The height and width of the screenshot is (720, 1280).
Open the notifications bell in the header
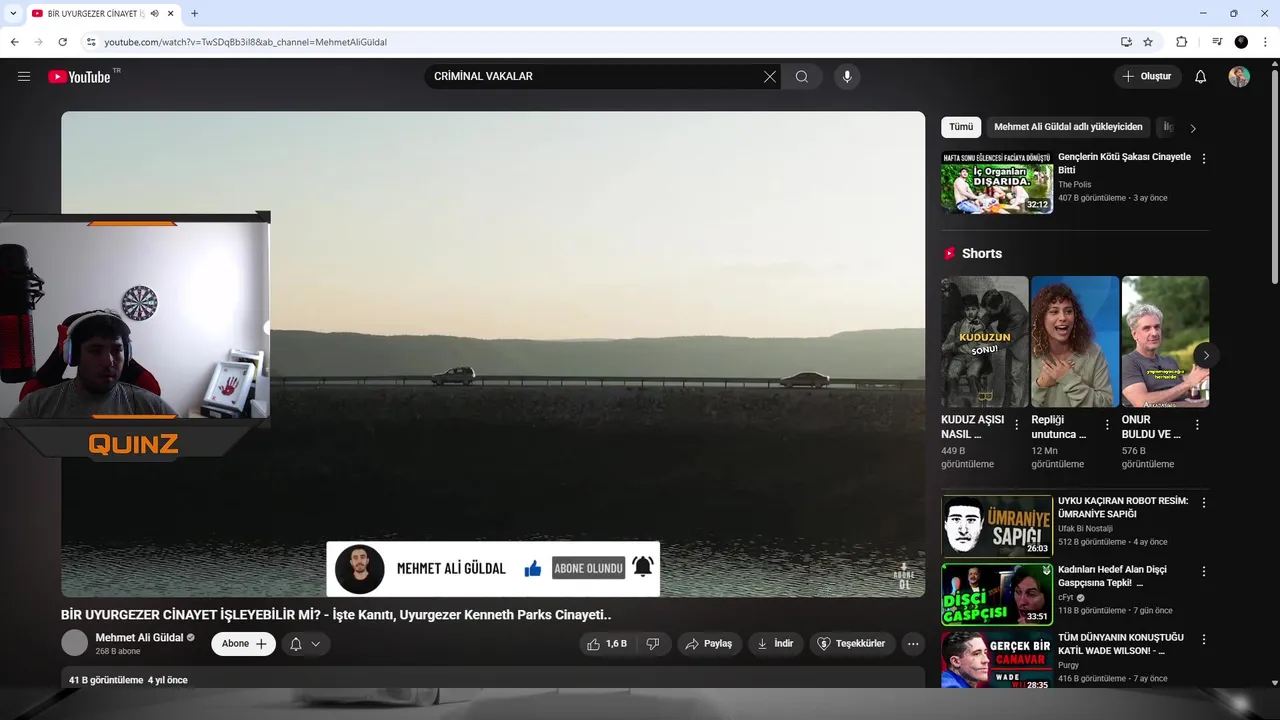point(1201,77)
